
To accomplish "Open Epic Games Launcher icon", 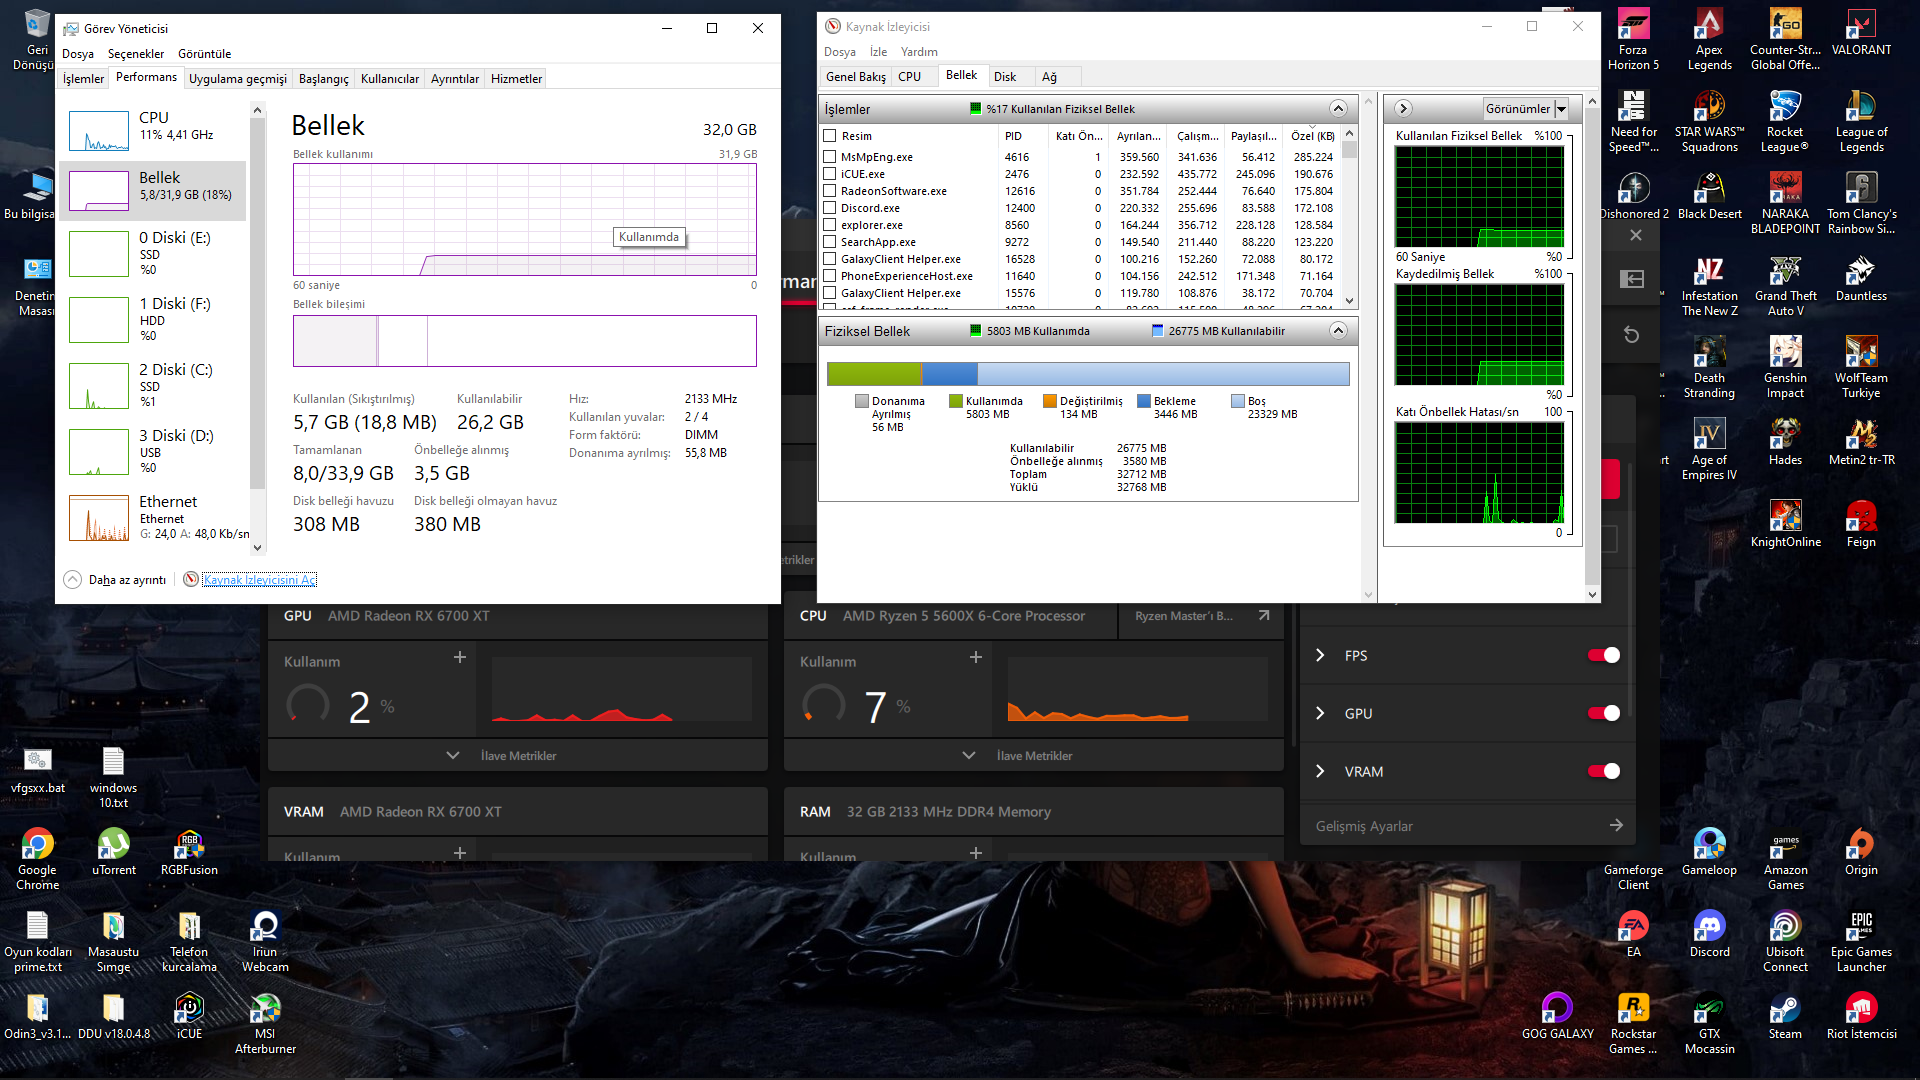I will click(1861, 942).
